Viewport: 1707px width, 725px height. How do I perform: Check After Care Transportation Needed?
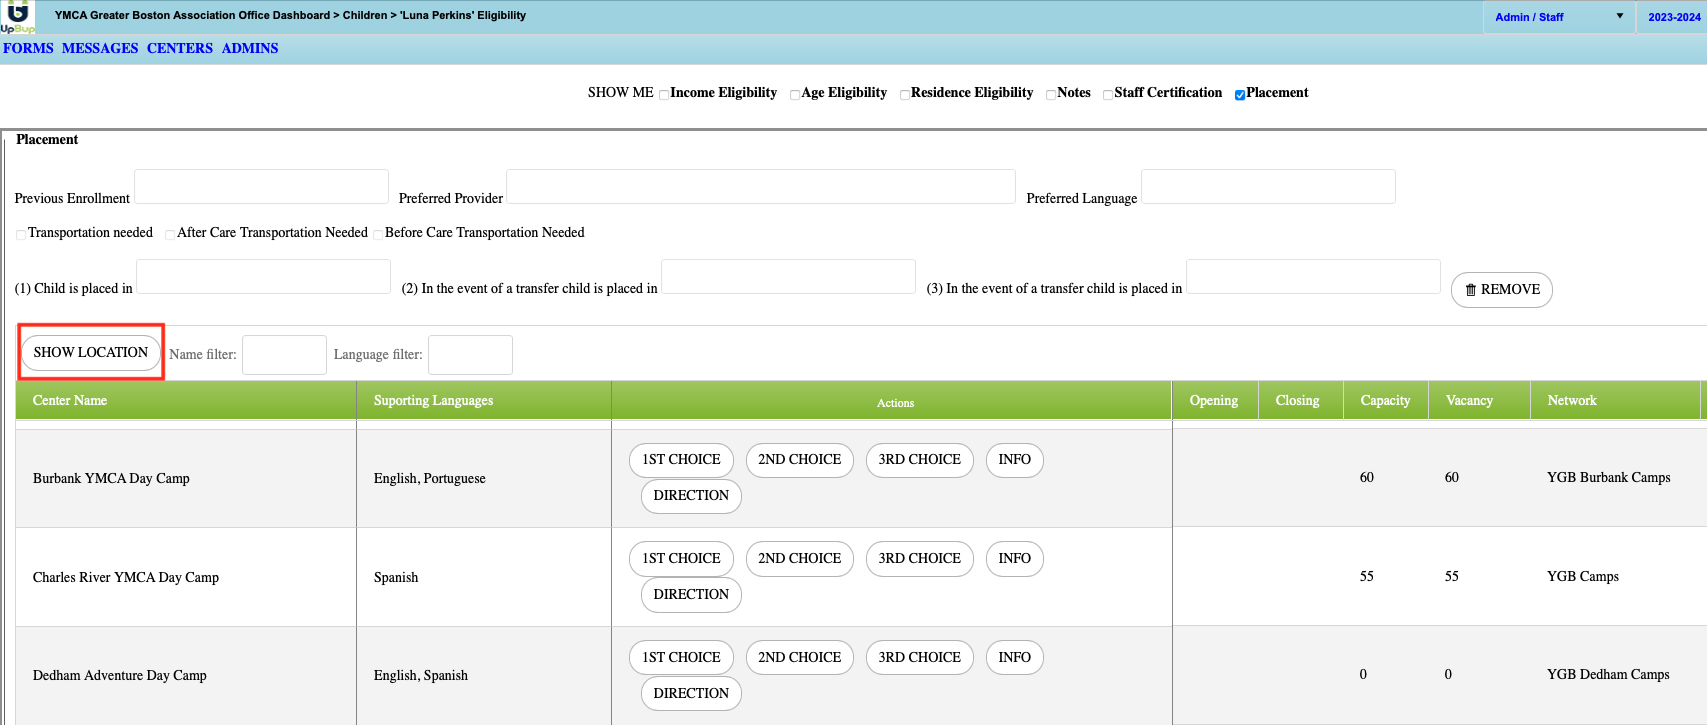170,235
